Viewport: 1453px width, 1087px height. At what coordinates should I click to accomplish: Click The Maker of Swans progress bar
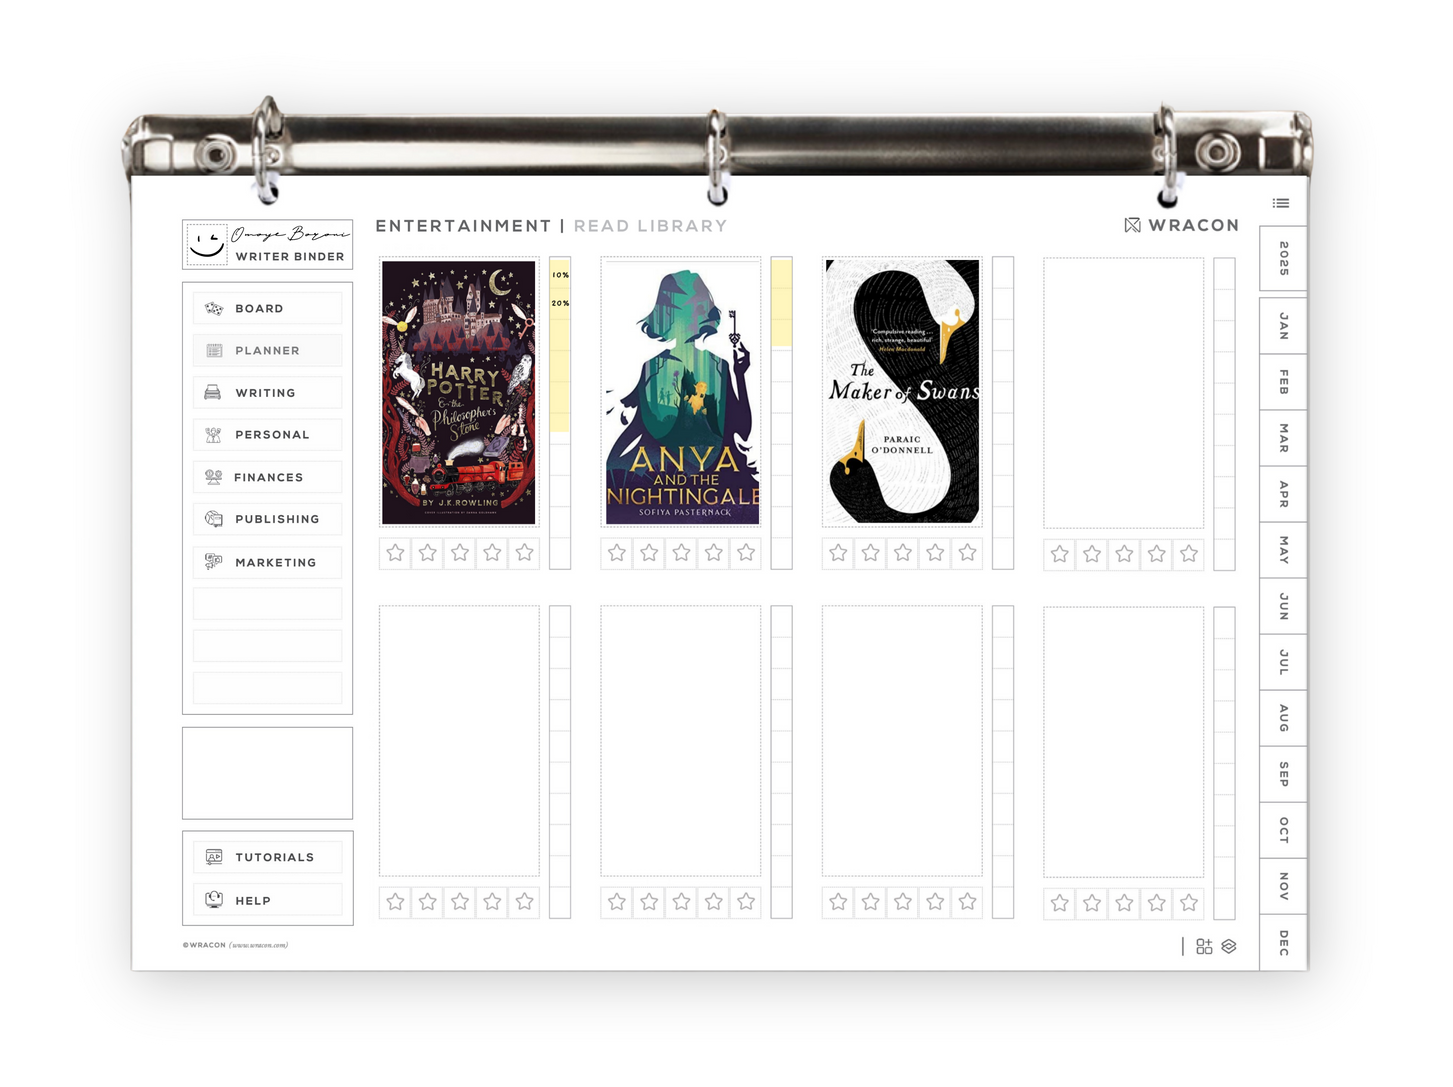pos(1003,413)
